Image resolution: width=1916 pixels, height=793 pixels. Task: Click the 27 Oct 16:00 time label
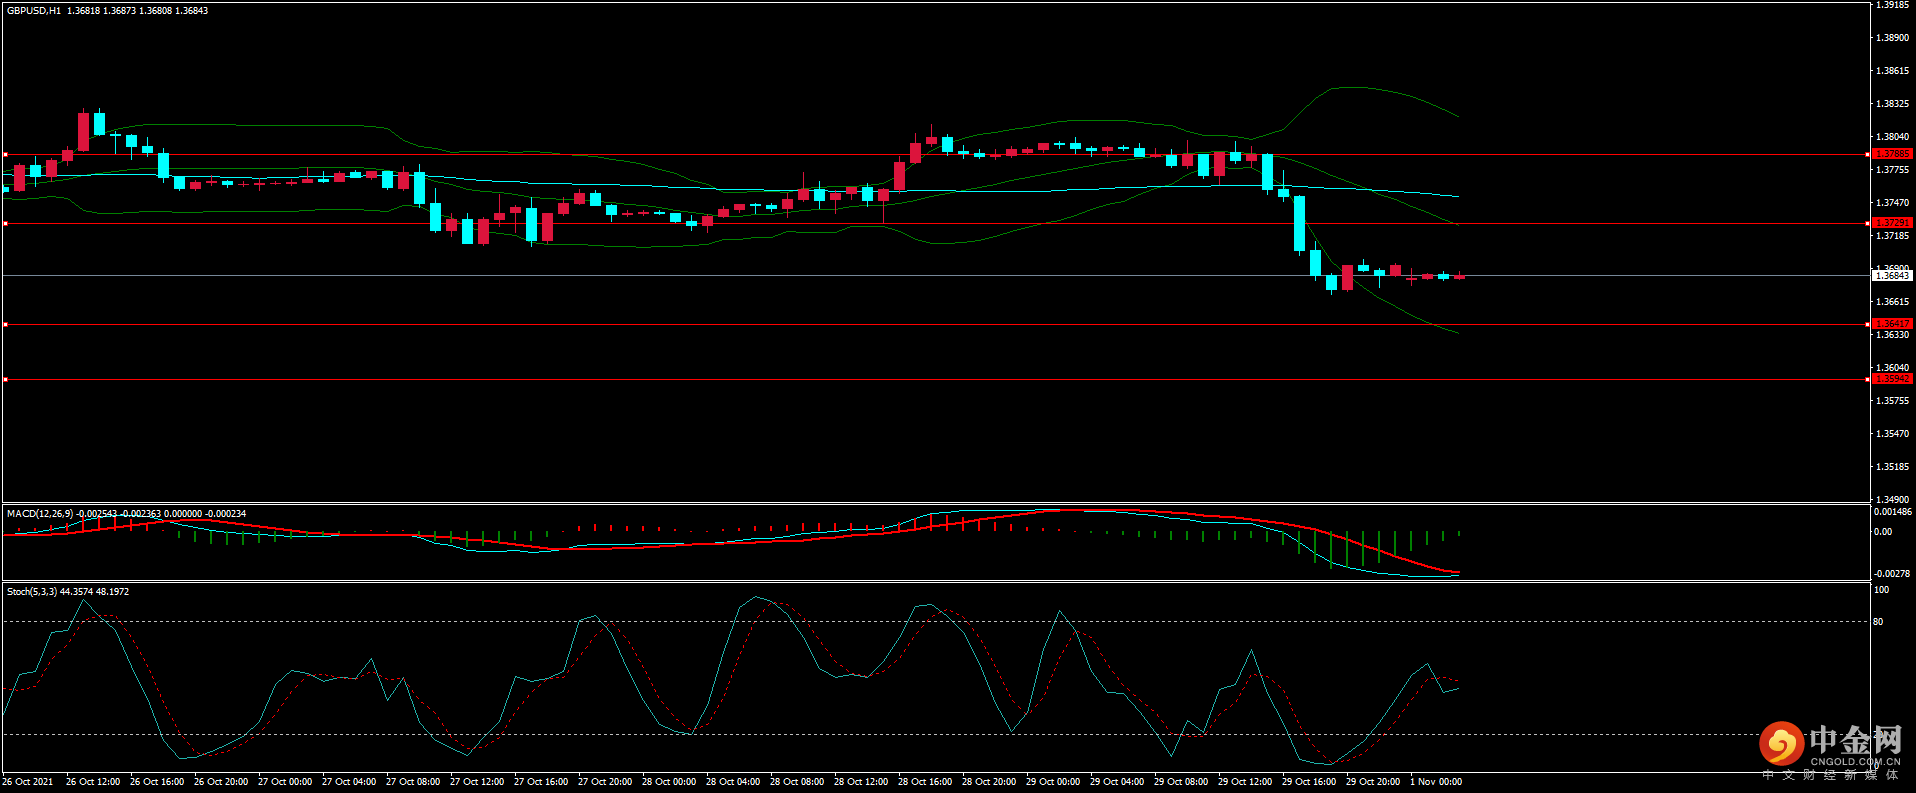[541, 782]
